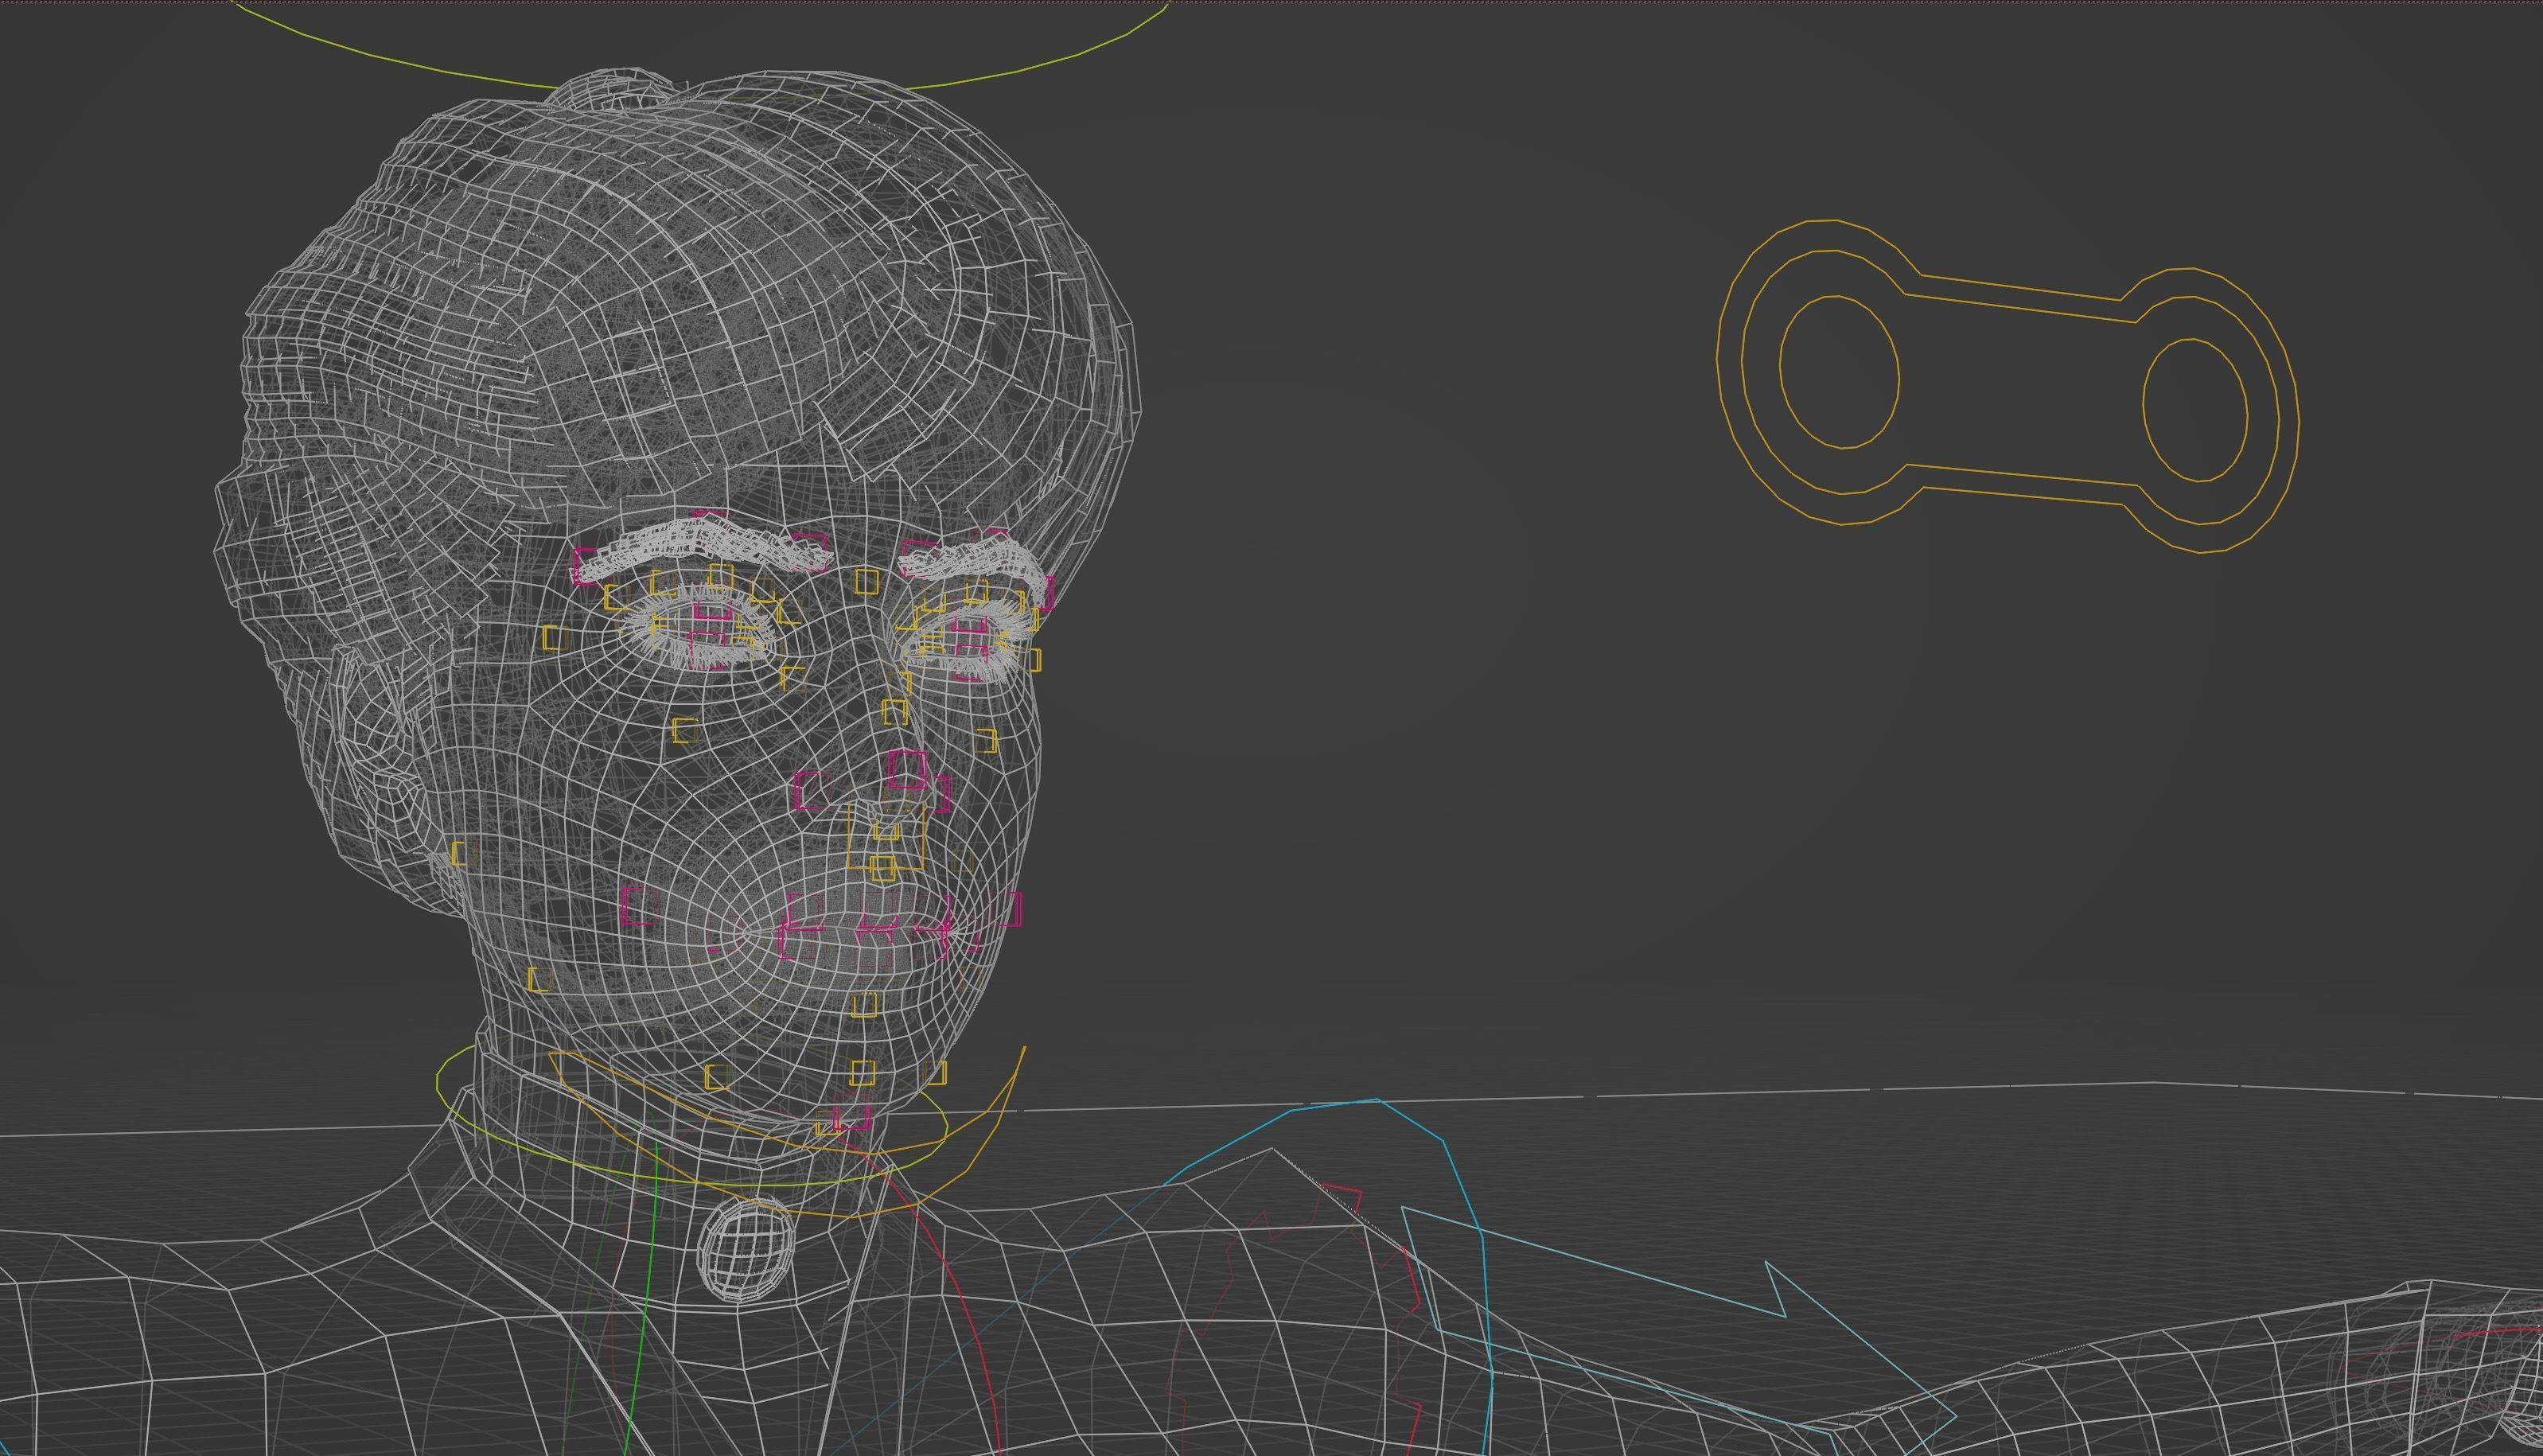This screenshot has height=1456, width=2543.
Task: Select the yellow cheek square below the left eye
Action: pos(685,730)
